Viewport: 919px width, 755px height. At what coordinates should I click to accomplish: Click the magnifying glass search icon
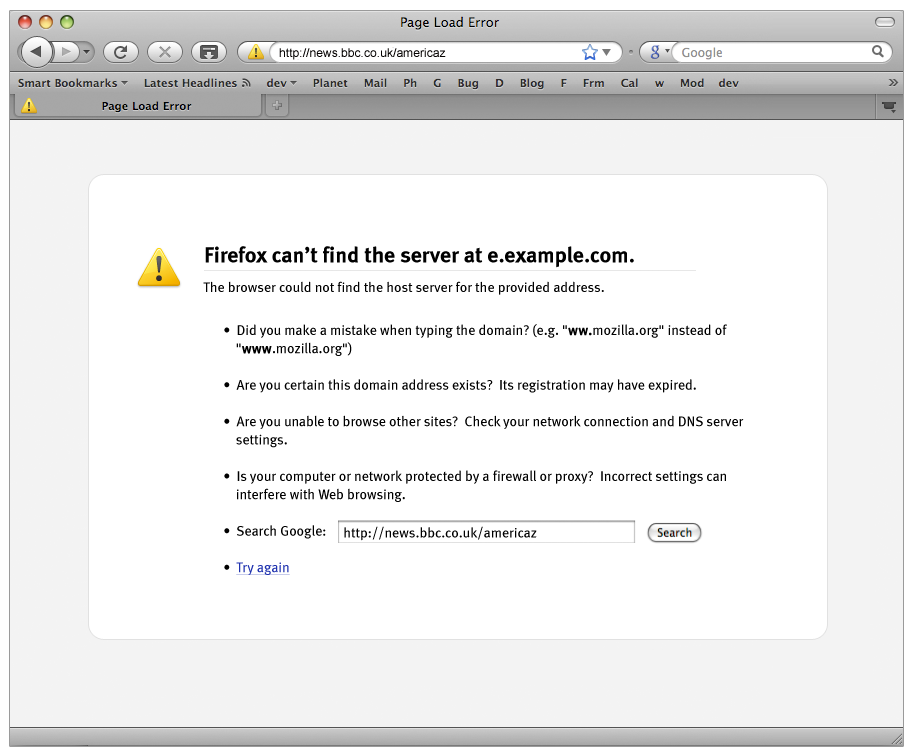point(877,52)
